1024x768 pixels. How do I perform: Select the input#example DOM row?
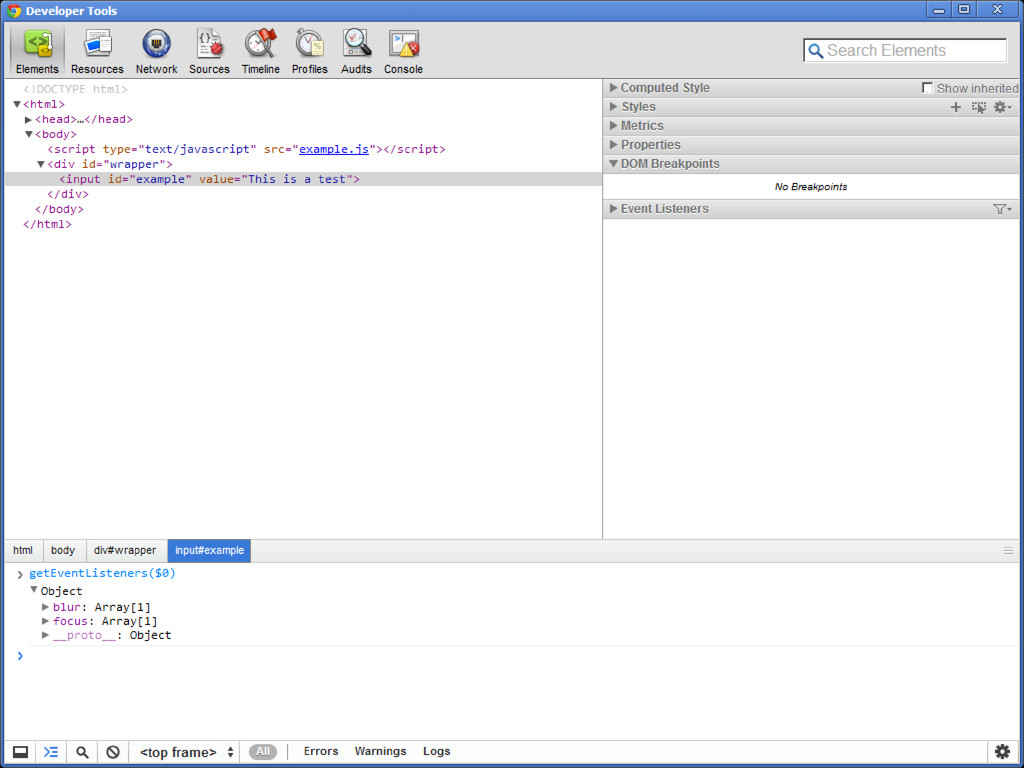click(x=303, y=179)
